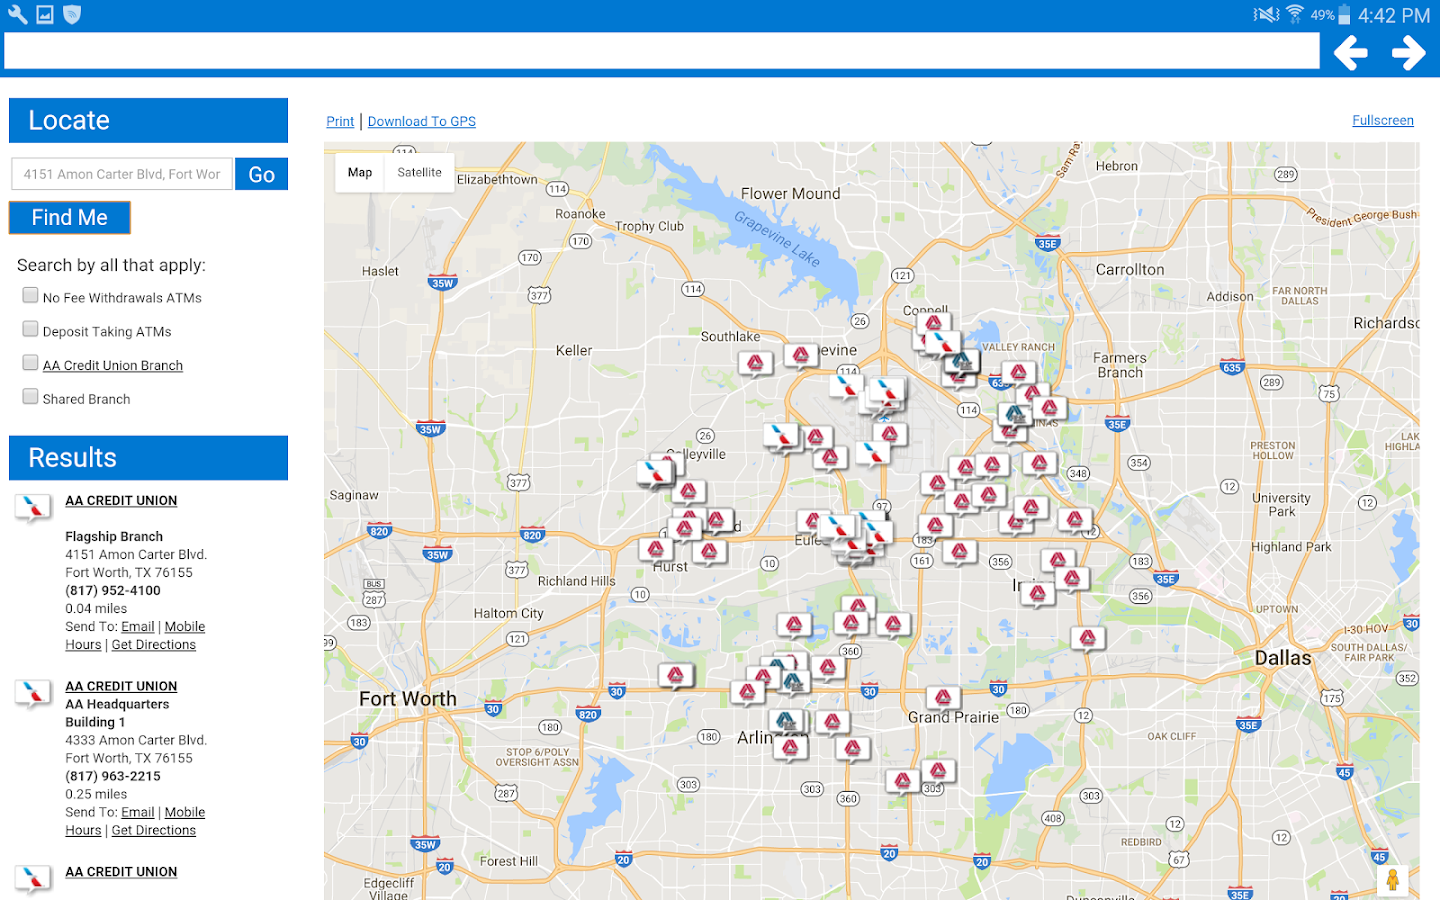The image size is (1440, 900).
Task: Check the AA Credit Union Branch box
Action: (30, 363)
